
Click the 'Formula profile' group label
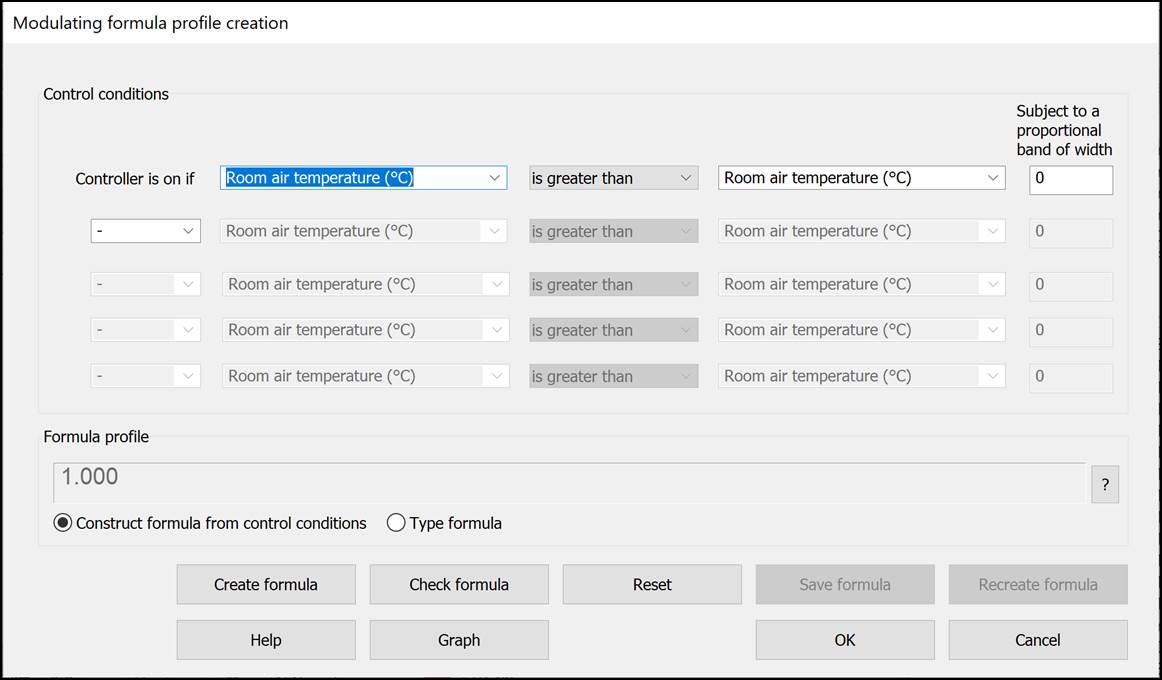[96, 437]
